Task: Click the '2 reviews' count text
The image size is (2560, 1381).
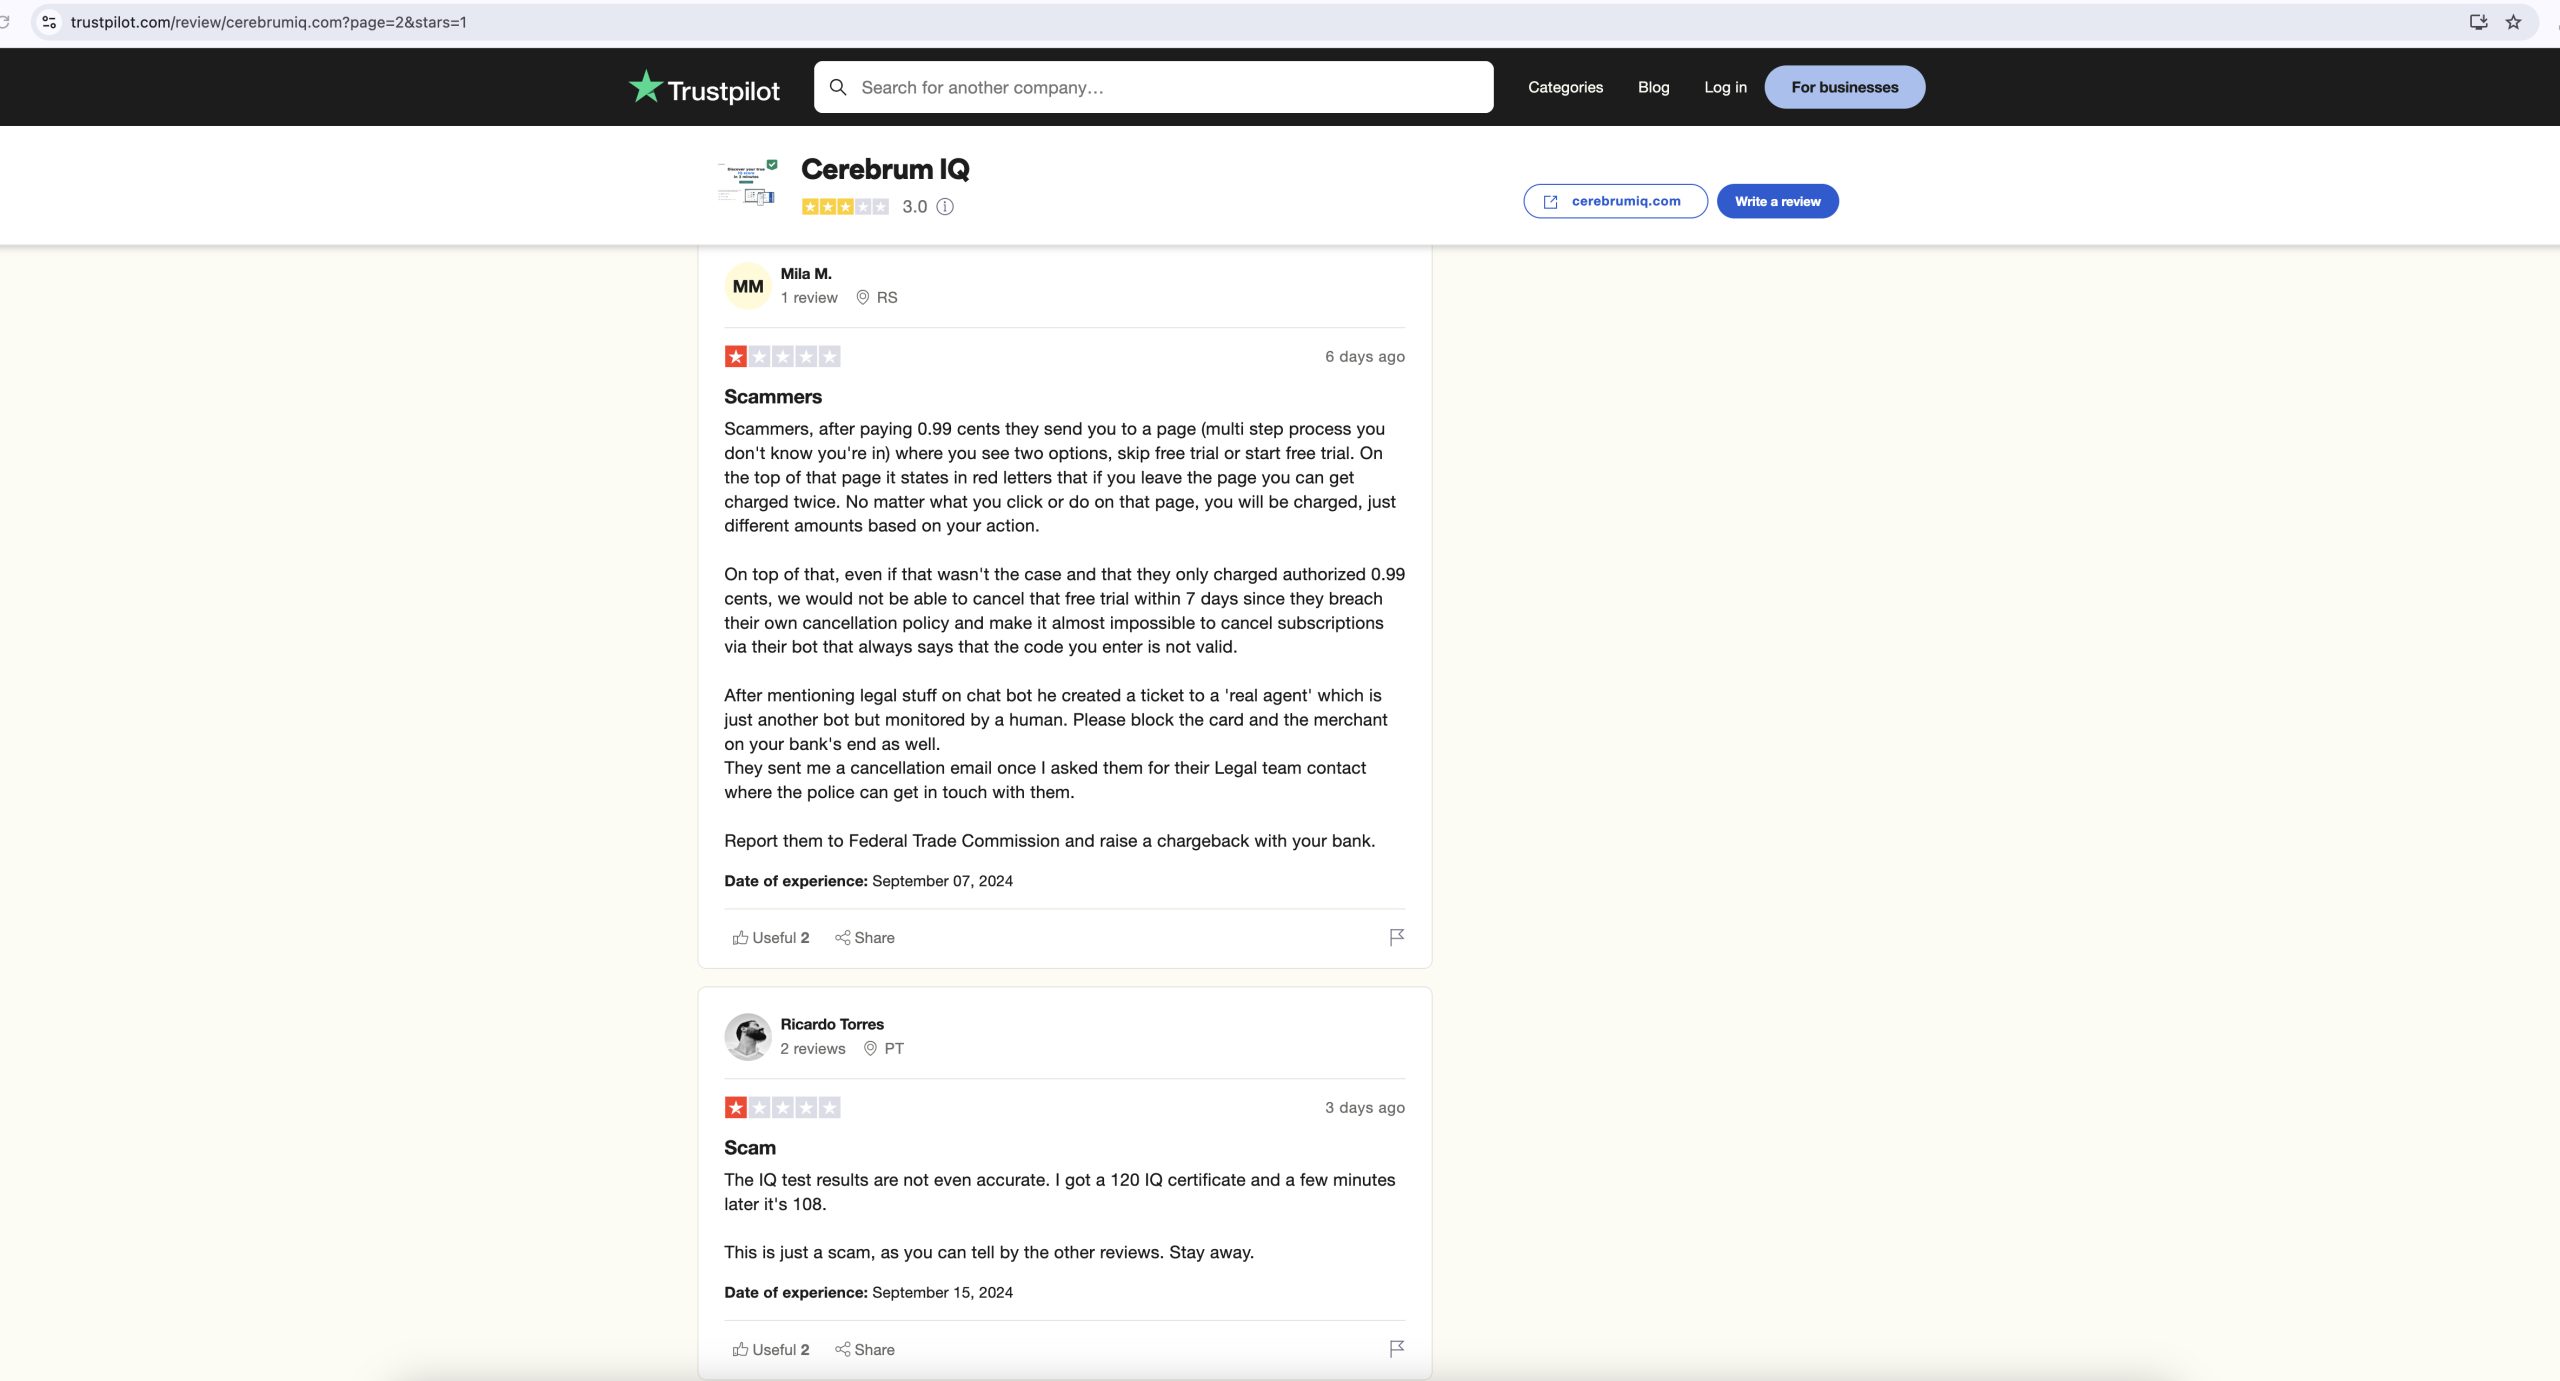Action: [812, 1049]
